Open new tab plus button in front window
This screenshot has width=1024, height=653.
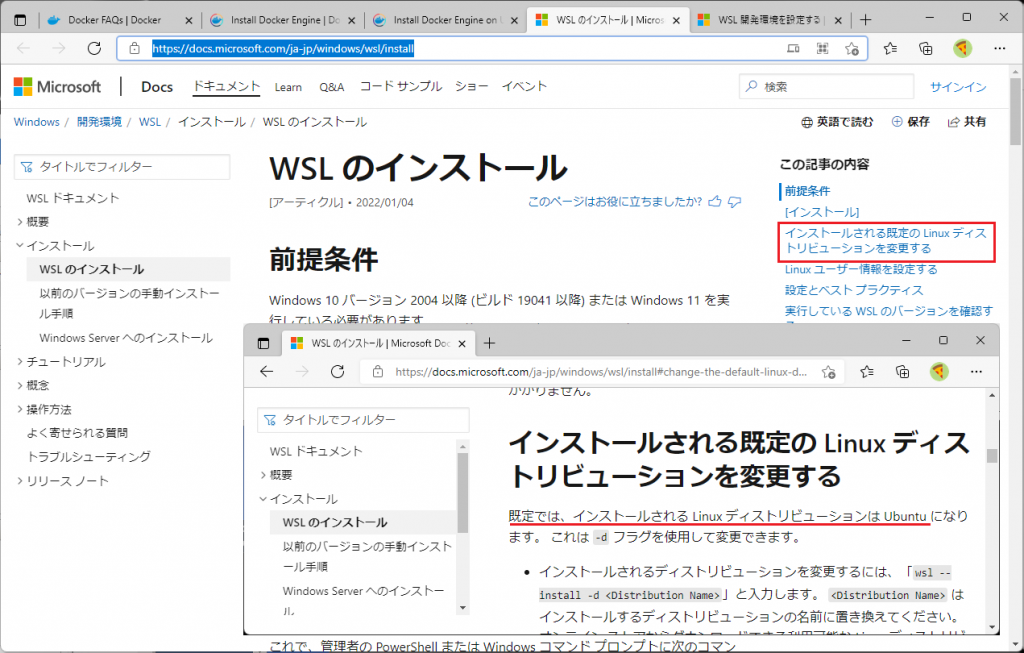coord(489,343)
